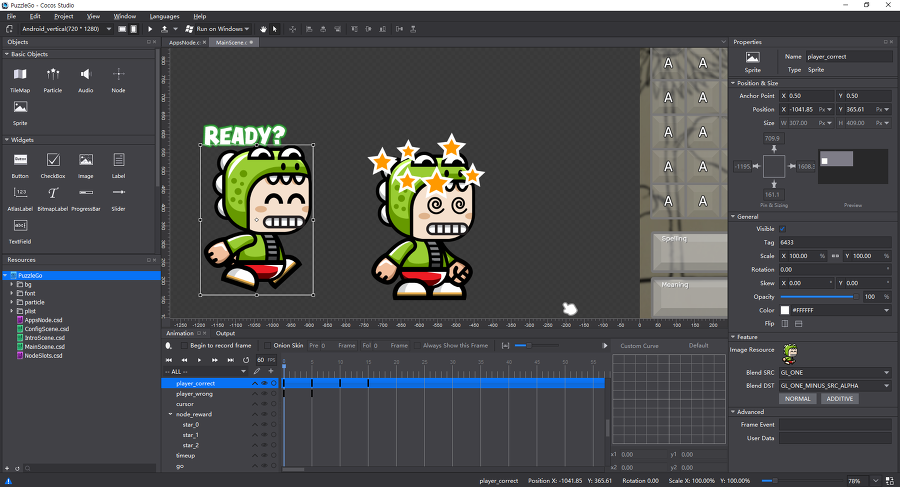Open the Project menu

[x=64, y=16]
